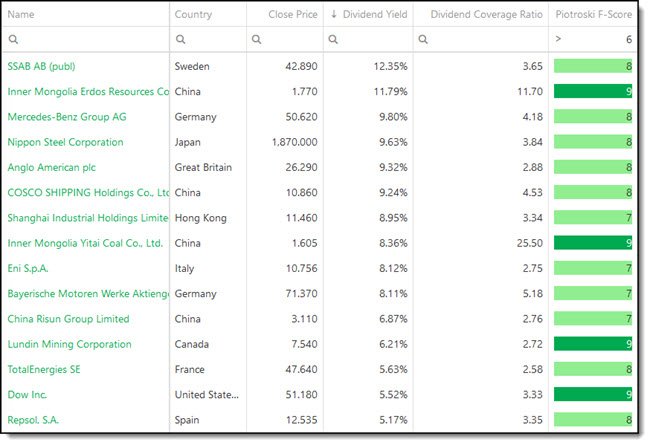The width and height of the screenshot is (650, 445).
Task: Select dividend yield 12.35%
Action: (x=390, y=66)
